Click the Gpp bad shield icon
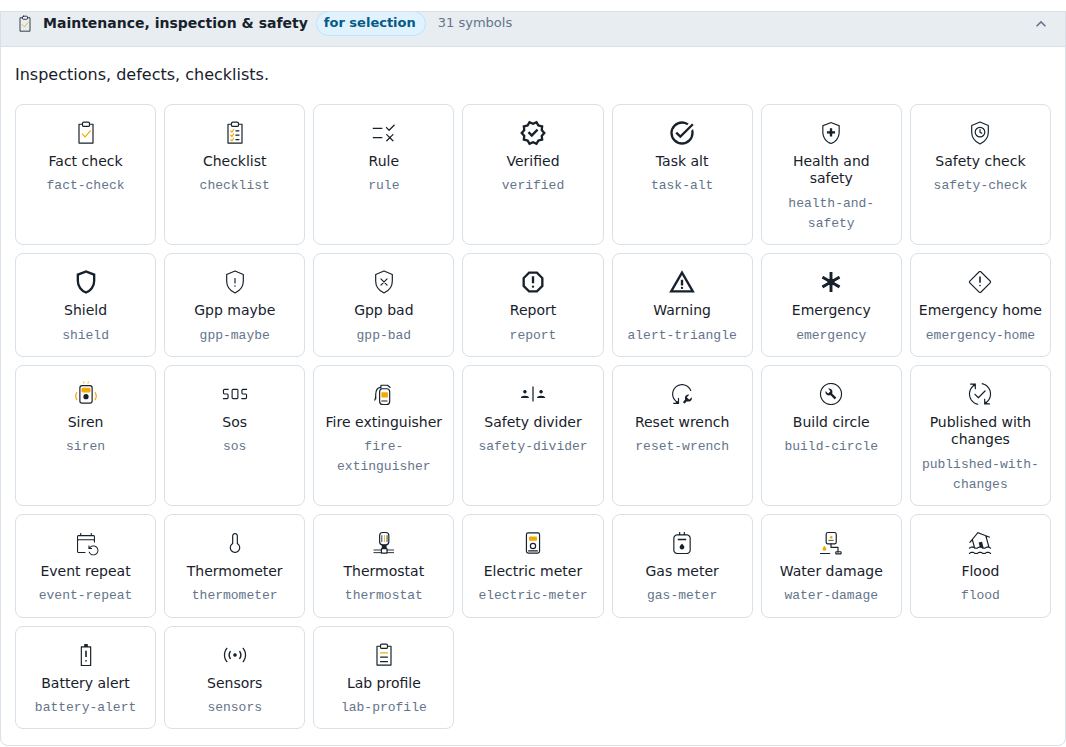 pos(383,281)
